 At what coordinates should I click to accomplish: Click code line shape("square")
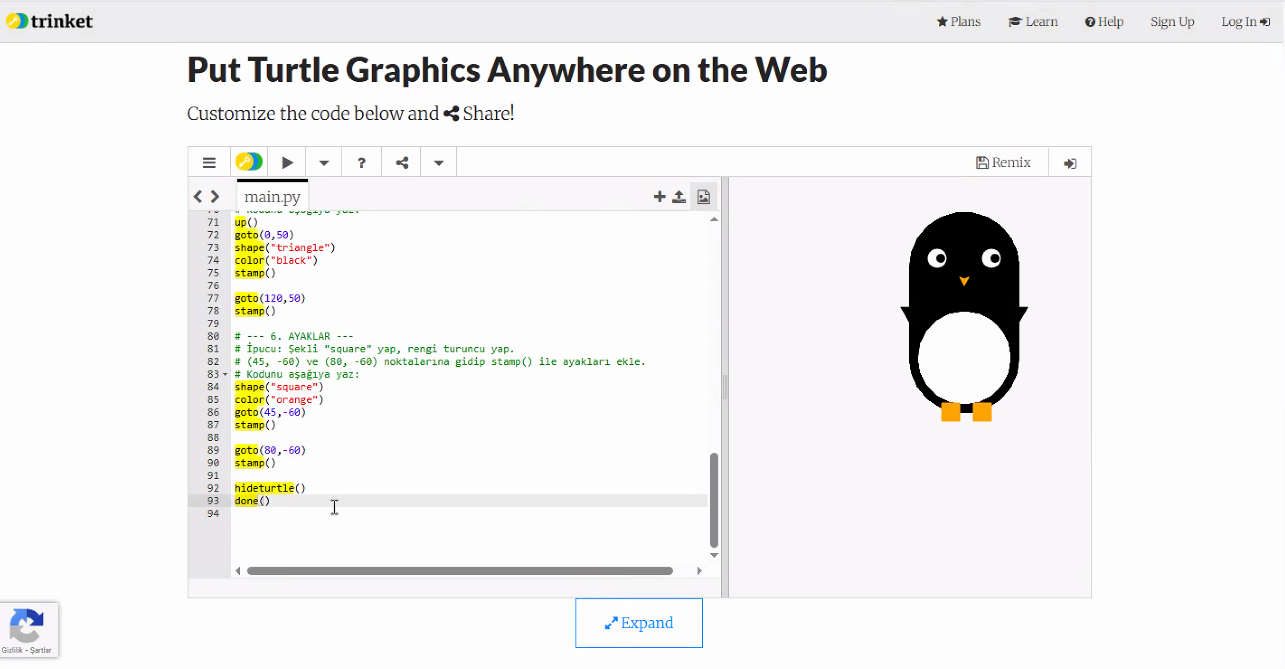click(x=279, y=387)
